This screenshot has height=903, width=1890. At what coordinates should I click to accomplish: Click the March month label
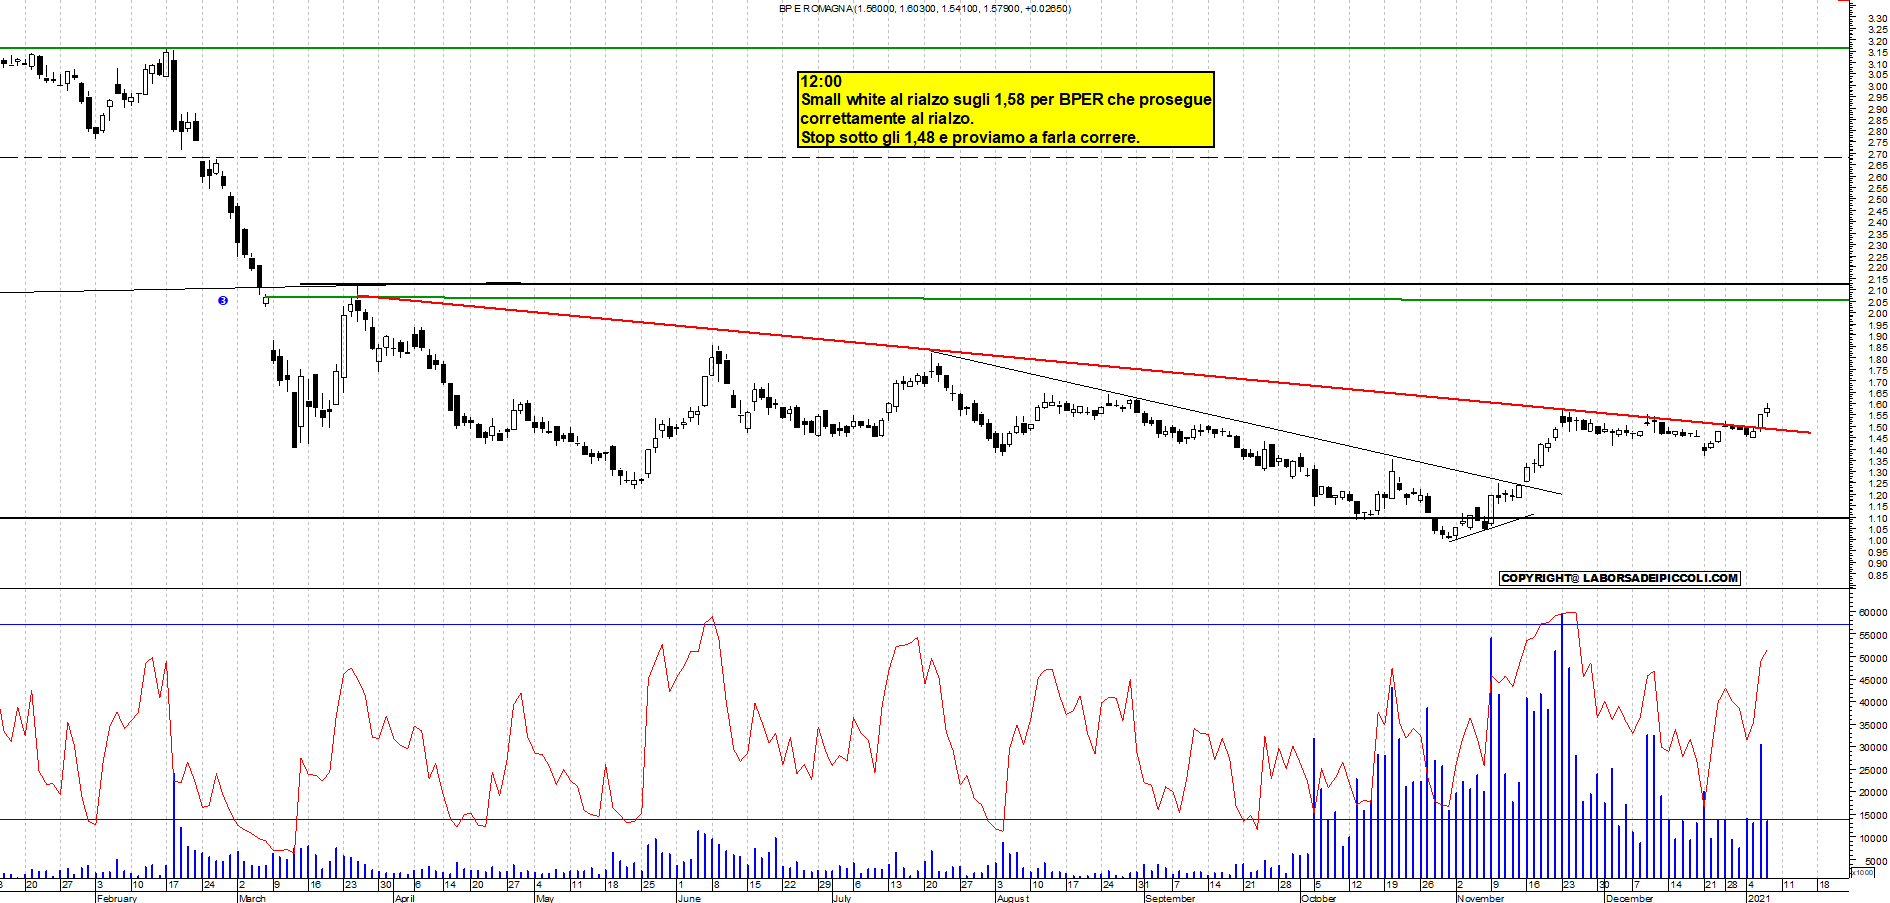(252, 898)
